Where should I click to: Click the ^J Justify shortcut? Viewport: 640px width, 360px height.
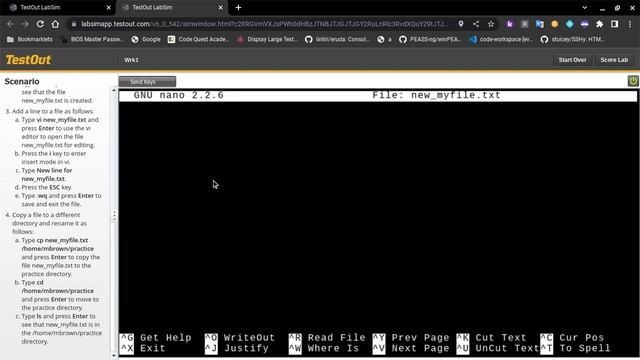point(237,349)
